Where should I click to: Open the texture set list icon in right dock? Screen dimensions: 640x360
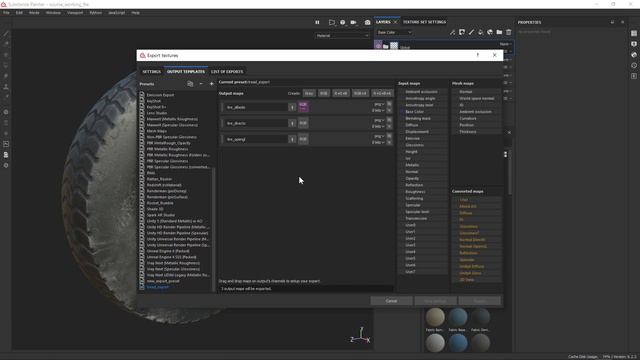tap(633, 33)
